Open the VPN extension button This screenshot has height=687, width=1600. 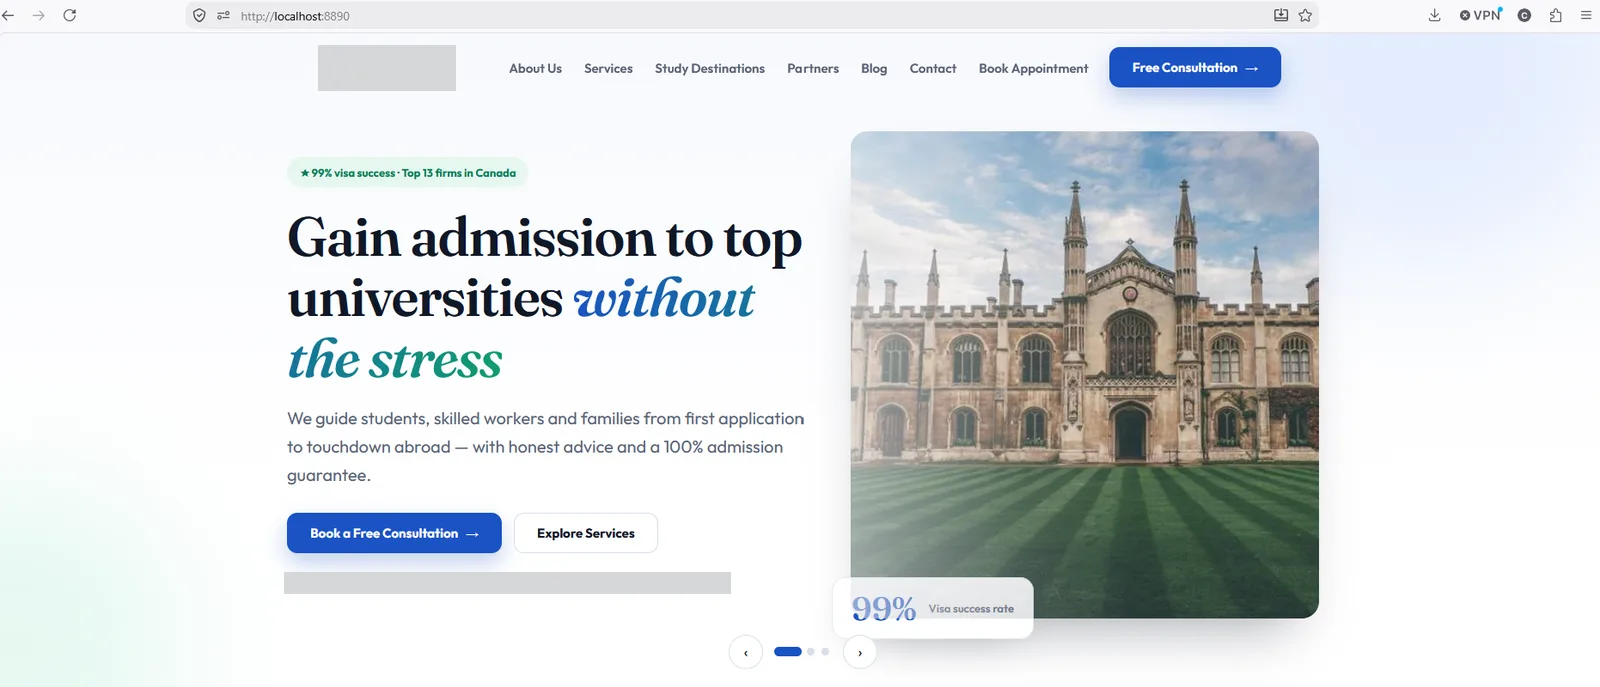pos(1480,15)
